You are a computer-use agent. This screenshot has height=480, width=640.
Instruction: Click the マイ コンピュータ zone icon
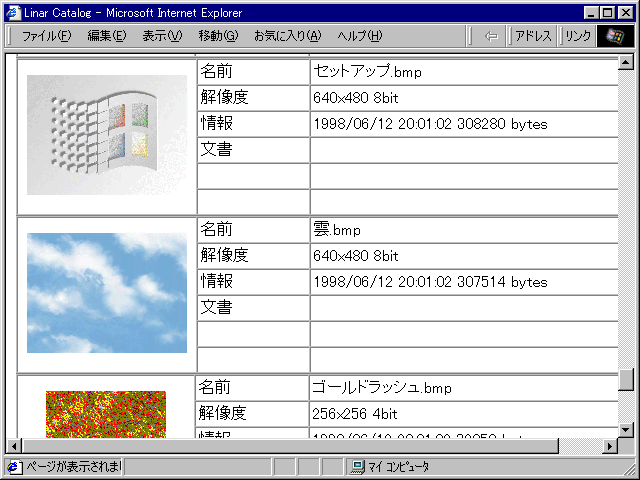pos(358,467)
